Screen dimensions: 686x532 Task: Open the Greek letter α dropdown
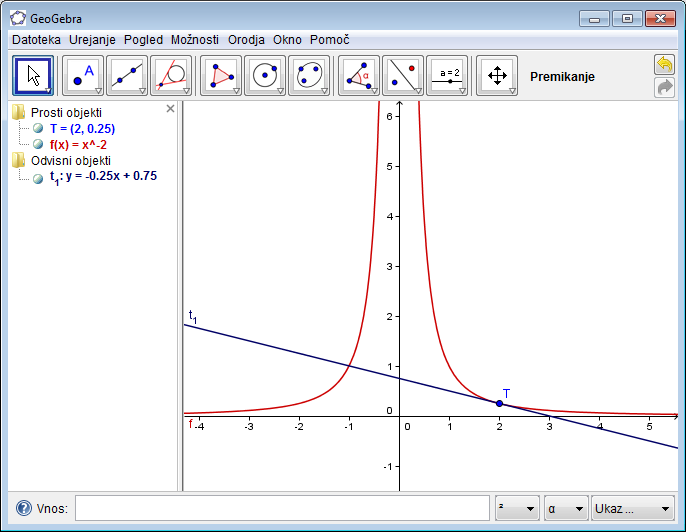[x=565, y=508]
